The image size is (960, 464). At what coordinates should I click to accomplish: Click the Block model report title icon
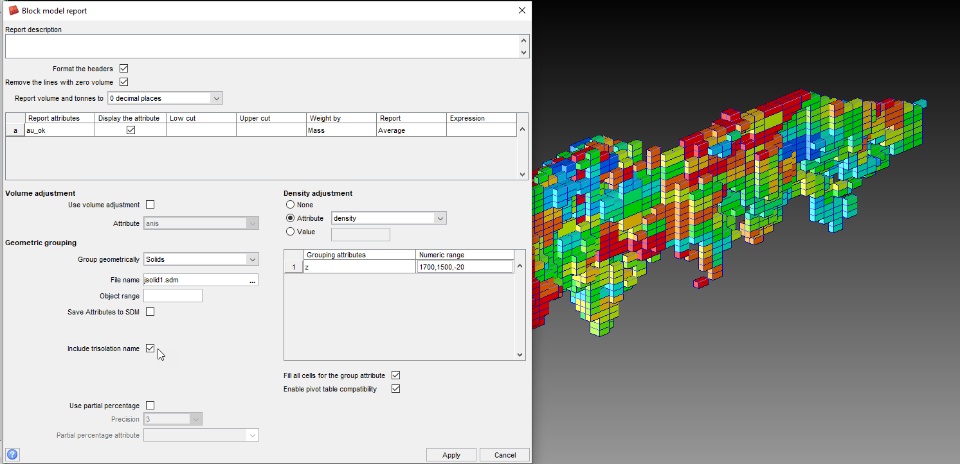click(13, 10)
